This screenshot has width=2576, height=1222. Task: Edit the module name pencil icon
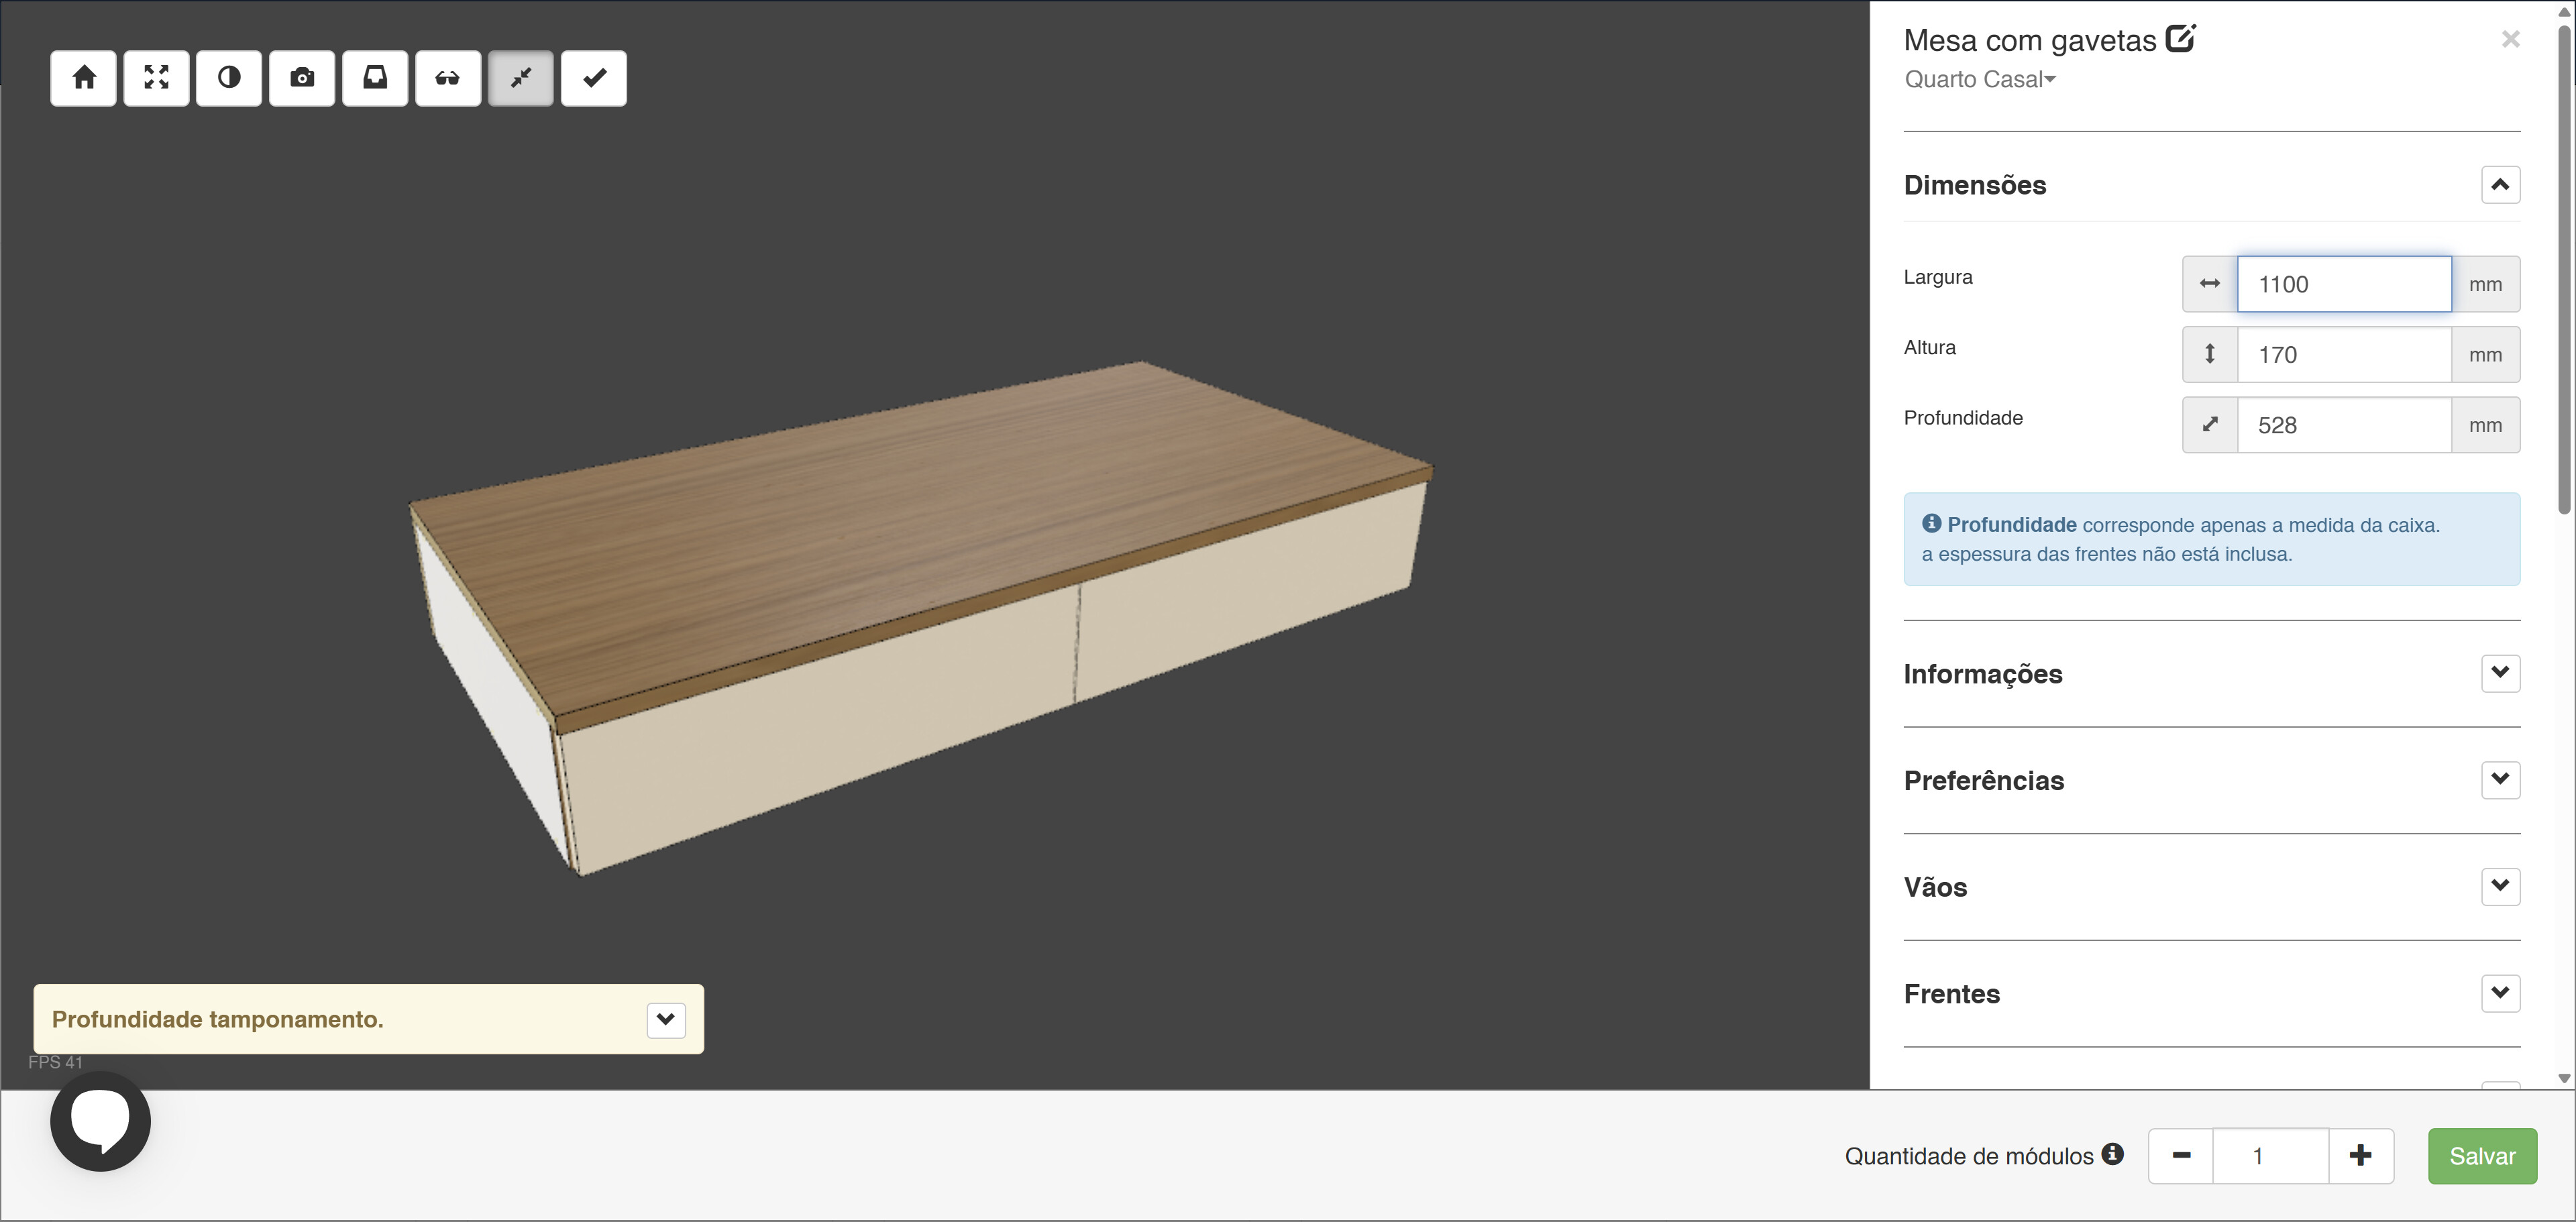coord(2180,39)
